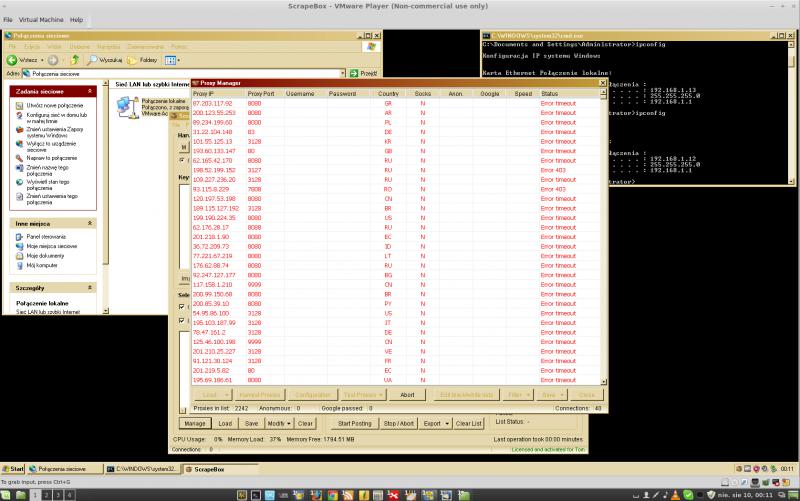This screenshot has width=800, height=501.
Task: Open the Virtual Machine menu in VMware Player
Action: point(41,20)
